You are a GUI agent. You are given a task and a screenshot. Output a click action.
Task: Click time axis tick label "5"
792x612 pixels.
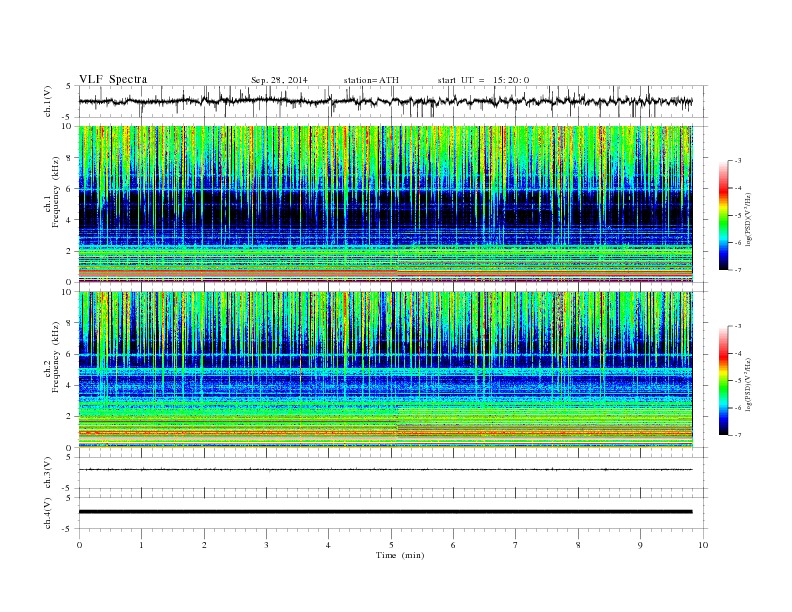(x=391, y=545)
